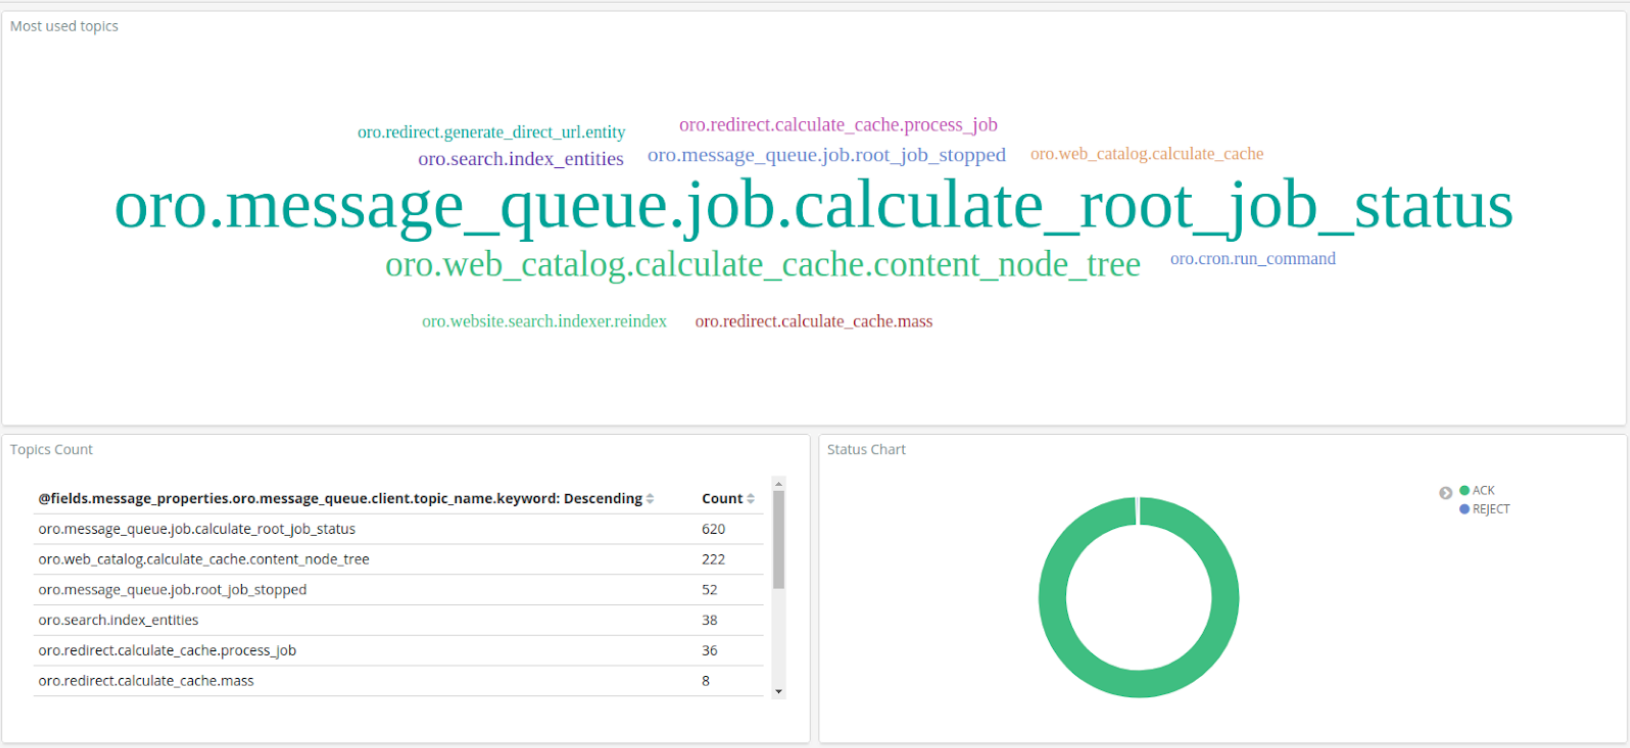The image size is (1630, 748).
Task: Click oro.website.search.indexer.reindex tag
Action: click(544, 322)
